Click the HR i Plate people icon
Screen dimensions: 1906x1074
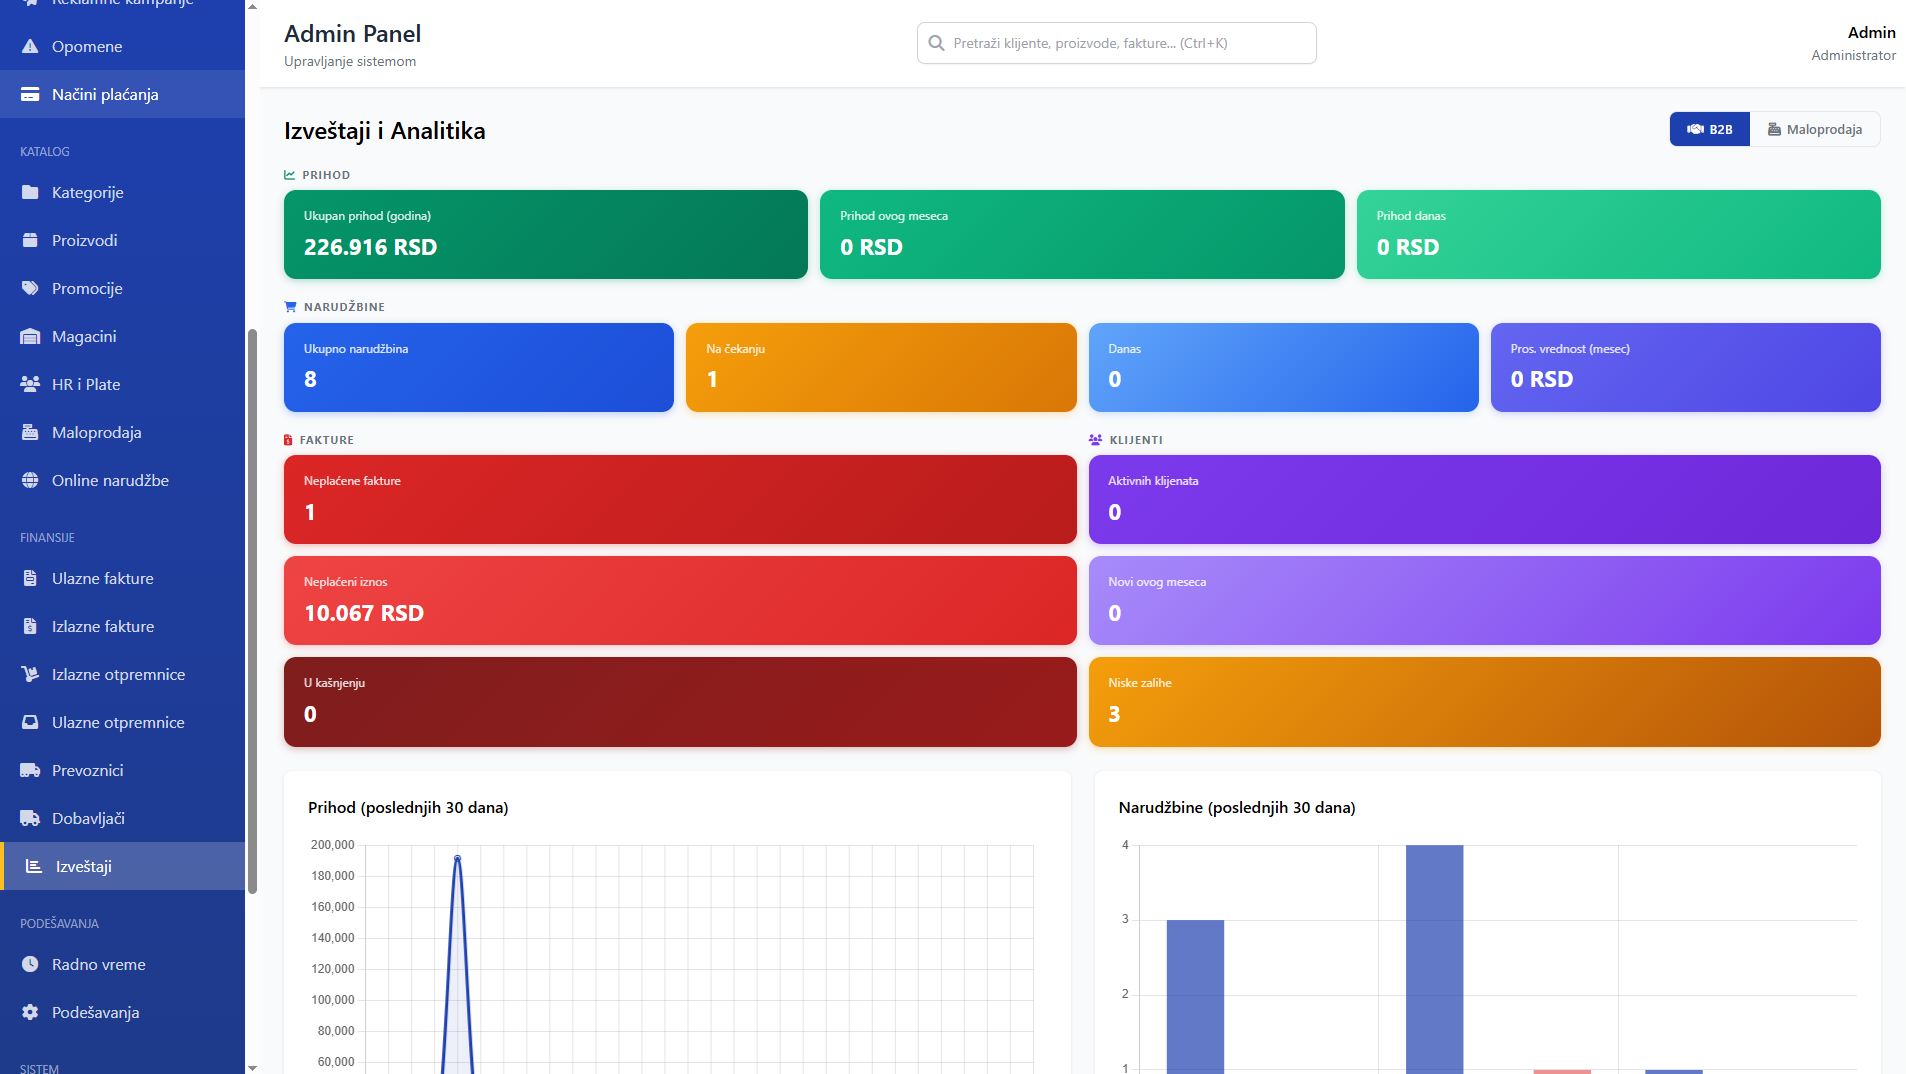click(x=30, y=384)
